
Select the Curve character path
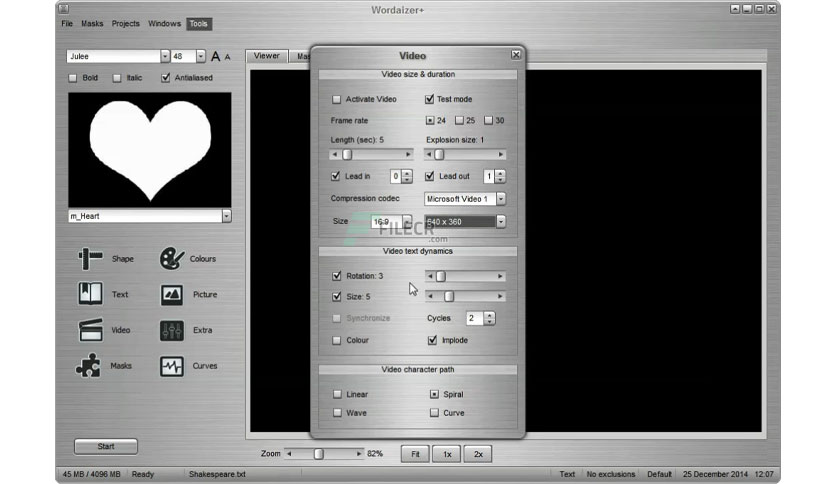click(434, 413)
